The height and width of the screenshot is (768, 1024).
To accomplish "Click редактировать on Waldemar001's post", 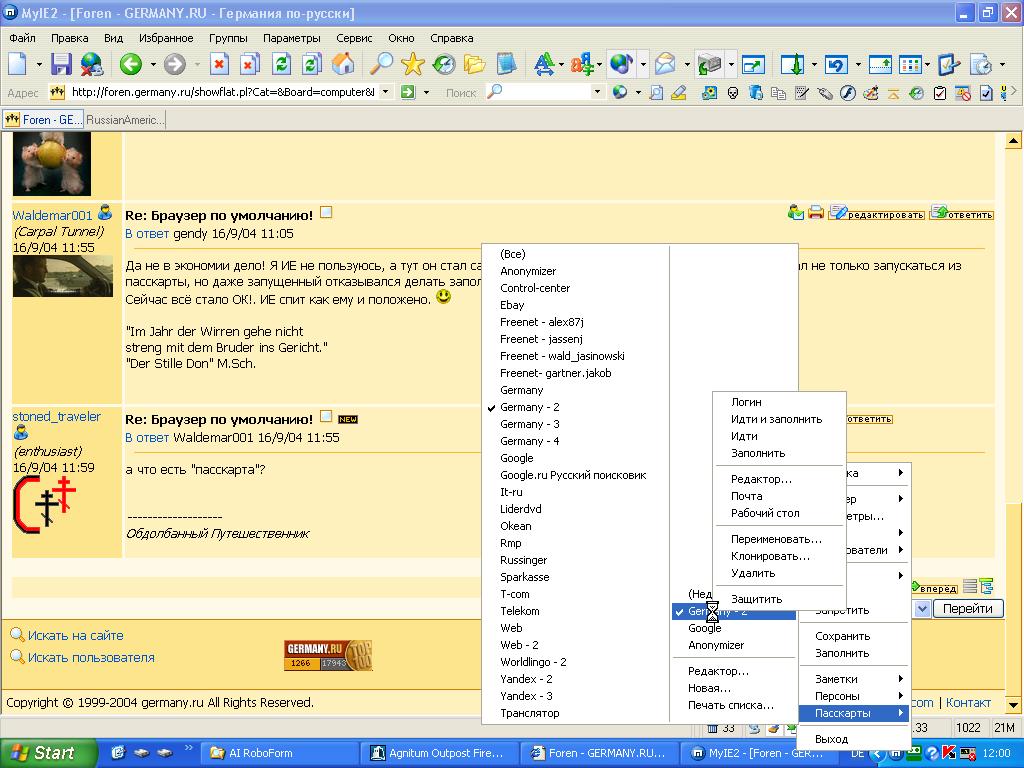I will [x=877, y=213].
